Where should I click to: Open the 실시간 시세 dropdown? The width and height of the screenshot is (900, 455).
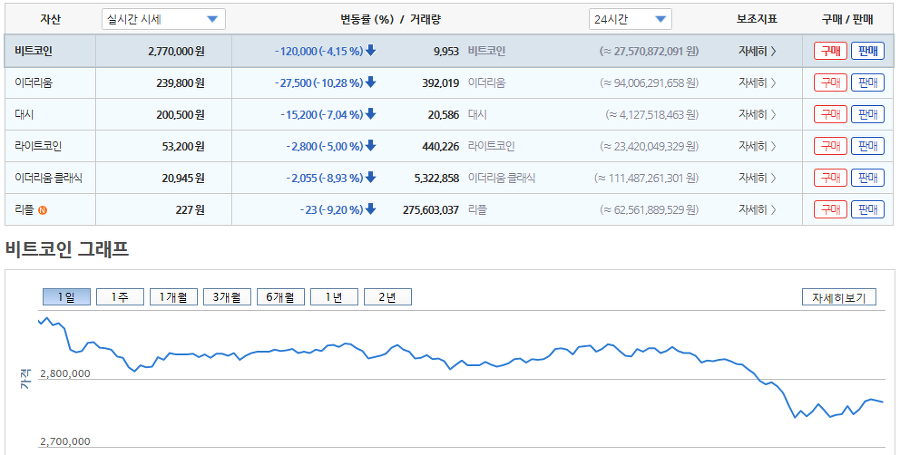click(x=164, y=19)
